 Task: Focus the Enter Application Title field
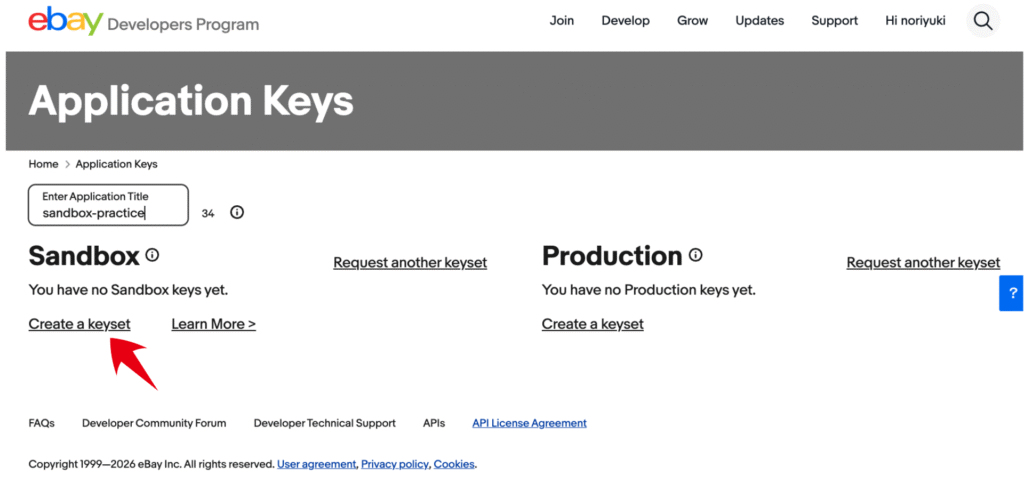(x=108, y=205)
